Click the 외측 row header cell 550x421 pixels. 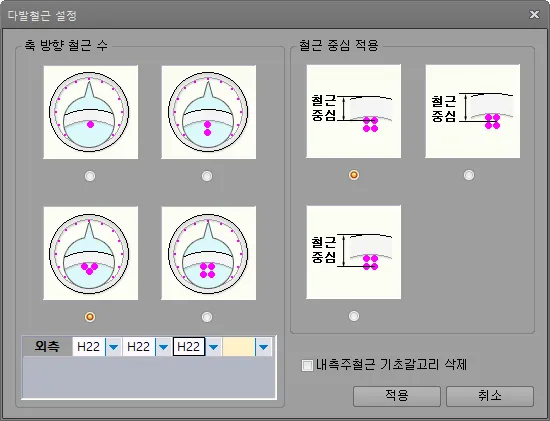47,347
